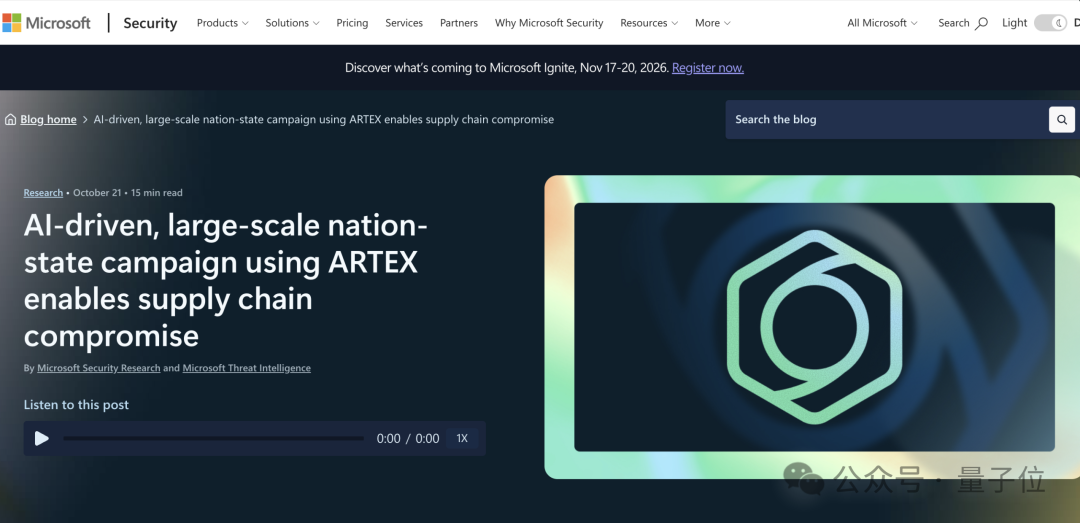Expand the Products dropdown menu
Screen dimensions: 1080x523
222,23
